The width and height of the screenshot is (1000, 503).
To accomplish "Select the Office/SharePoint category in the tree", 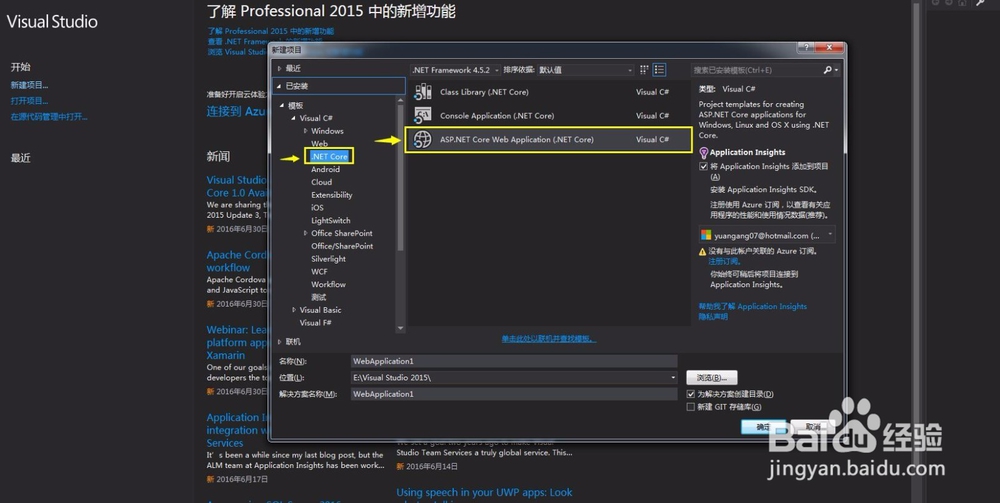I will (342, 245).
